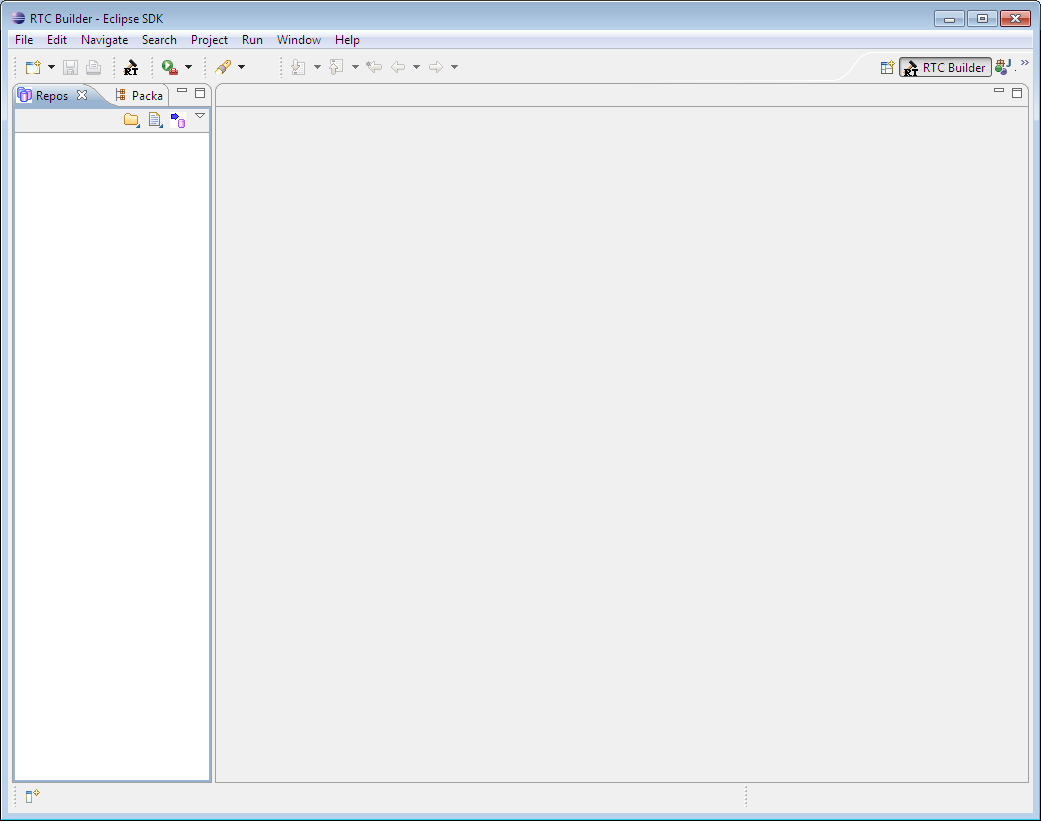The image size is (1041, 821).
Task: Maximize the Repos view panel
Action: click(200, 91)
